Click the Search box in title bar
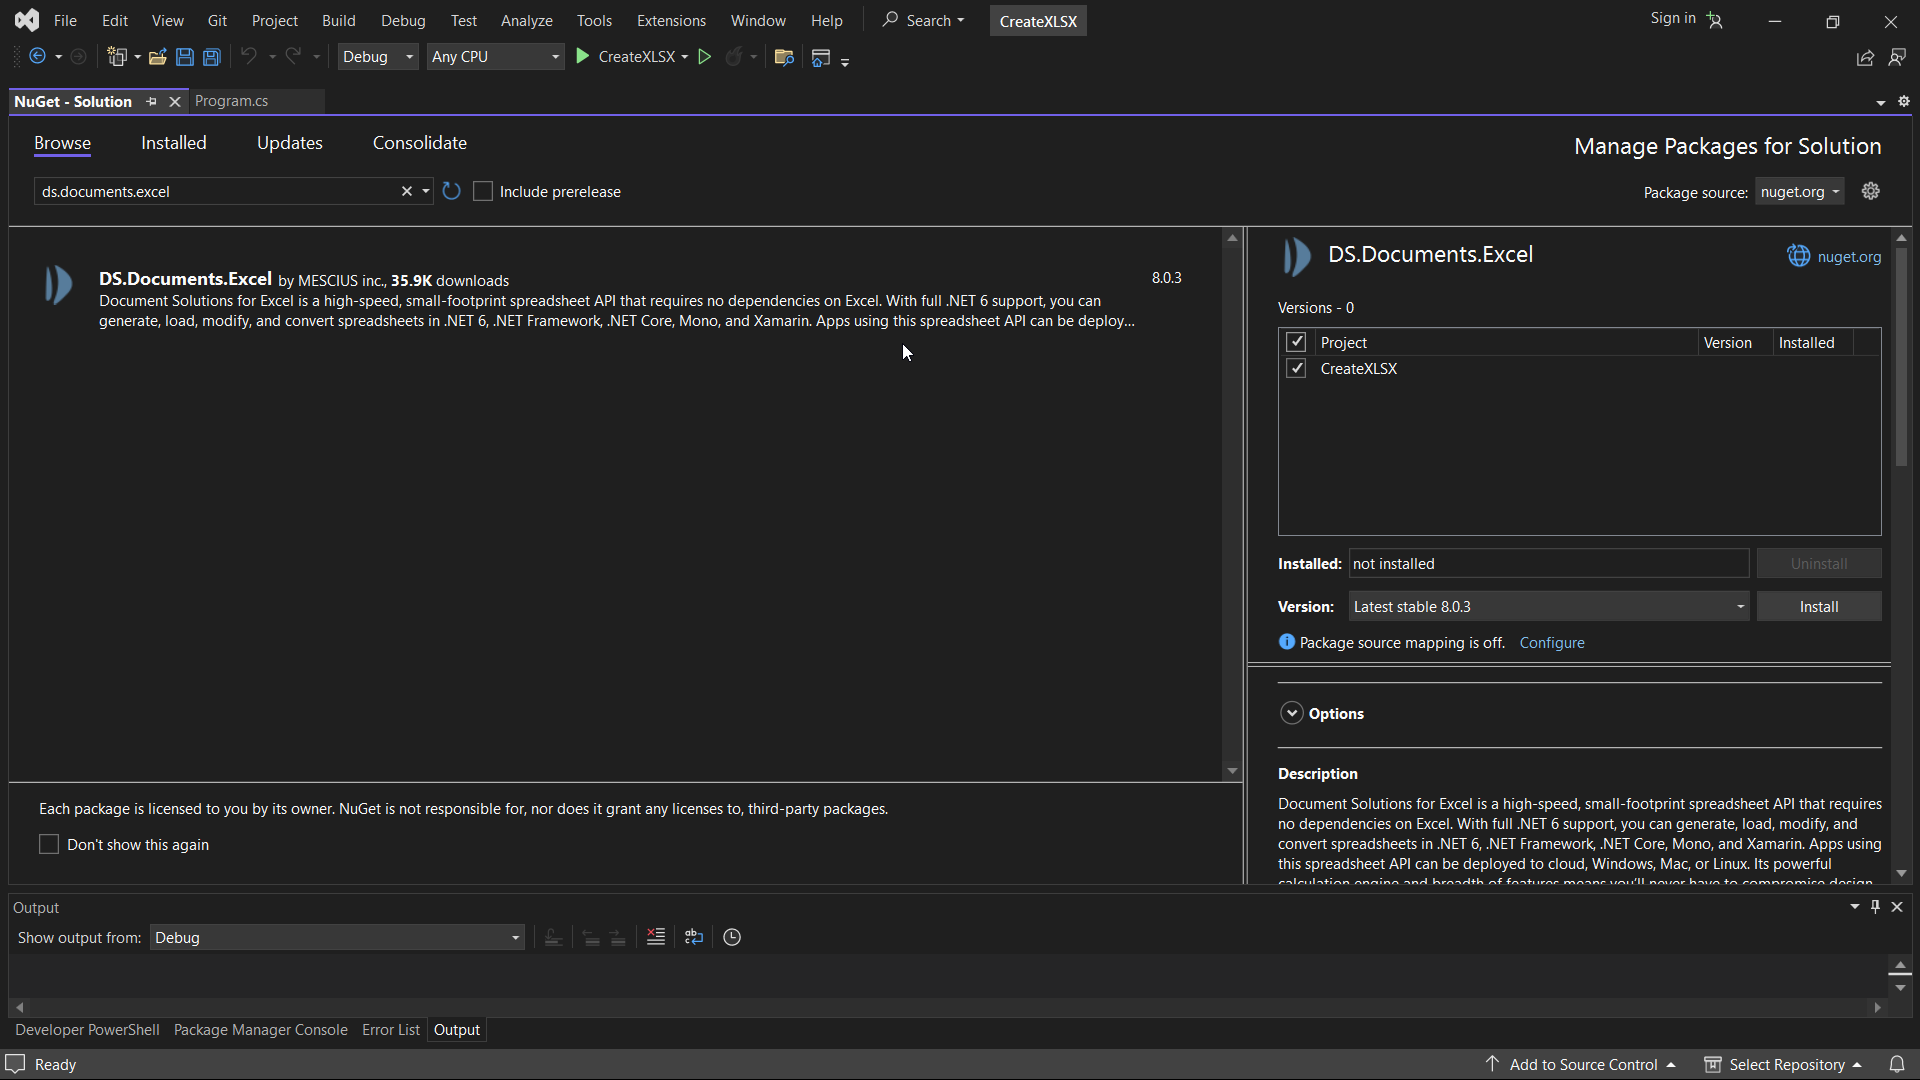Screen dimensions: 1920x1080 923,20
